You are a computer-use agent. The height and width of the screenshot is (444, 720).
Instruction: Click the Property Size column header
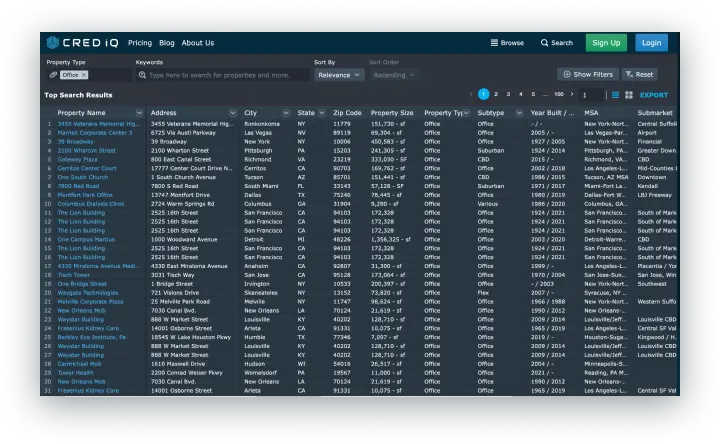[392, 113]
